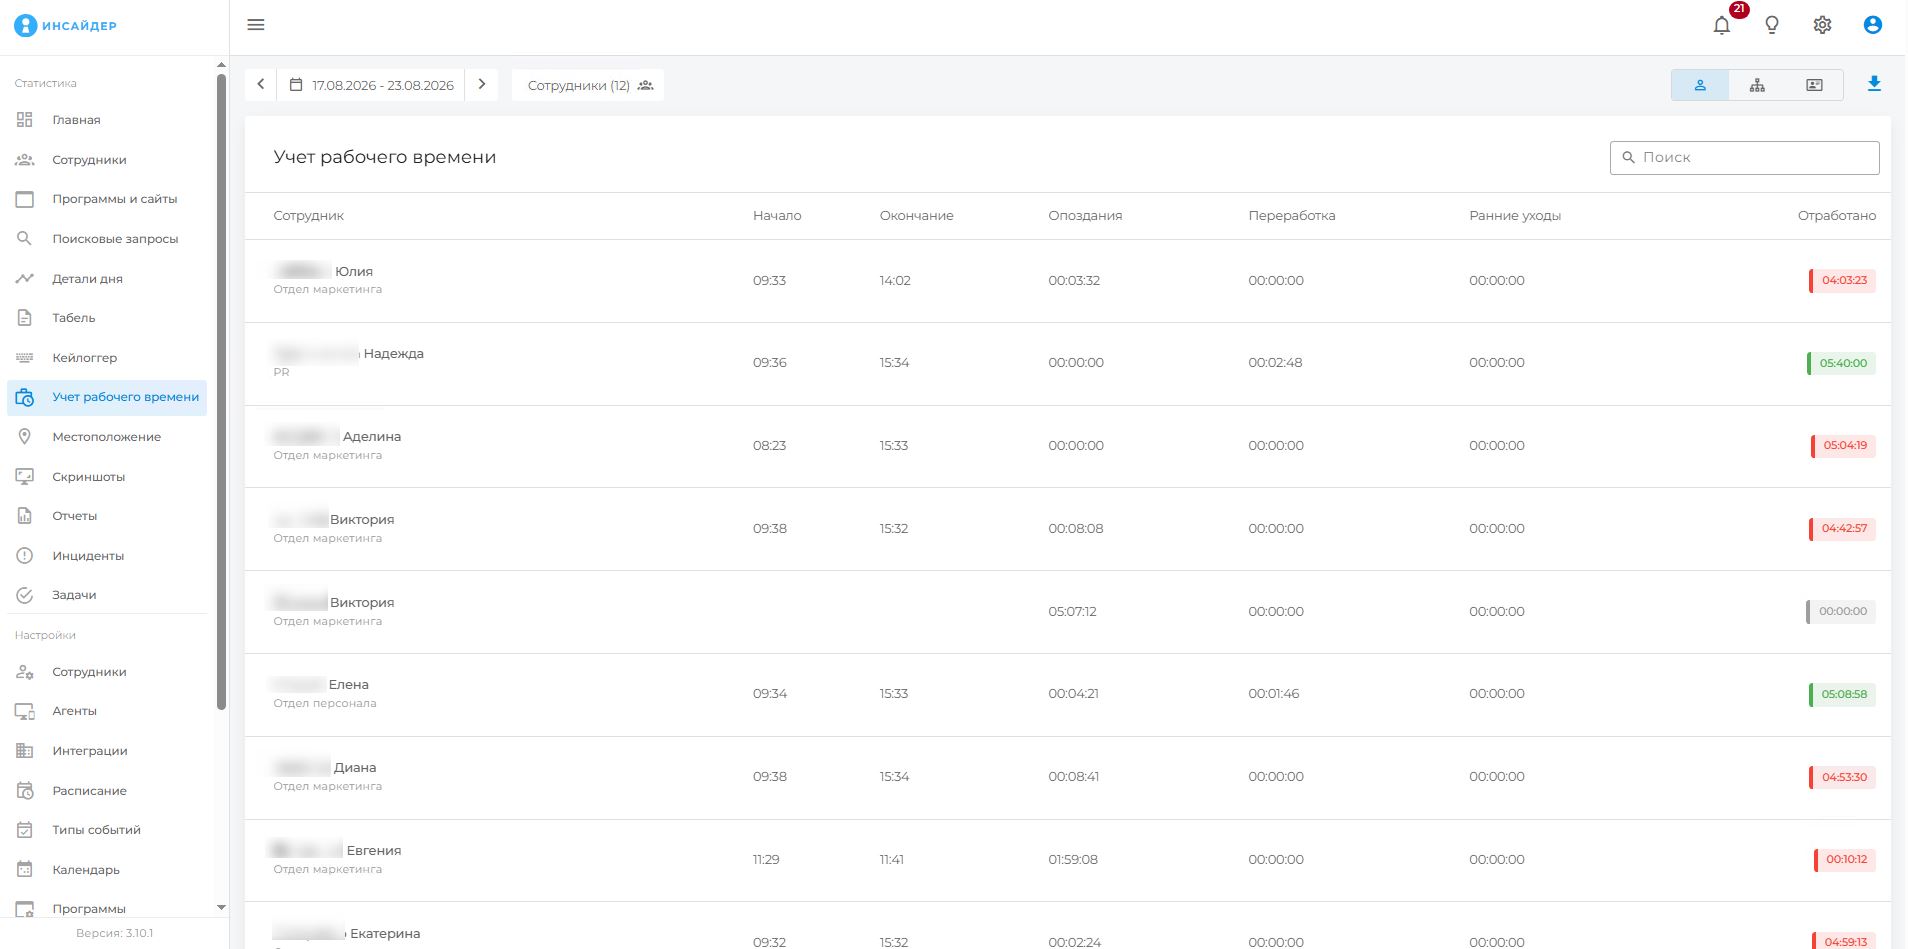Switch to the departments hierarchy view
This screenshot has width=1908, height=949.
1757,85
